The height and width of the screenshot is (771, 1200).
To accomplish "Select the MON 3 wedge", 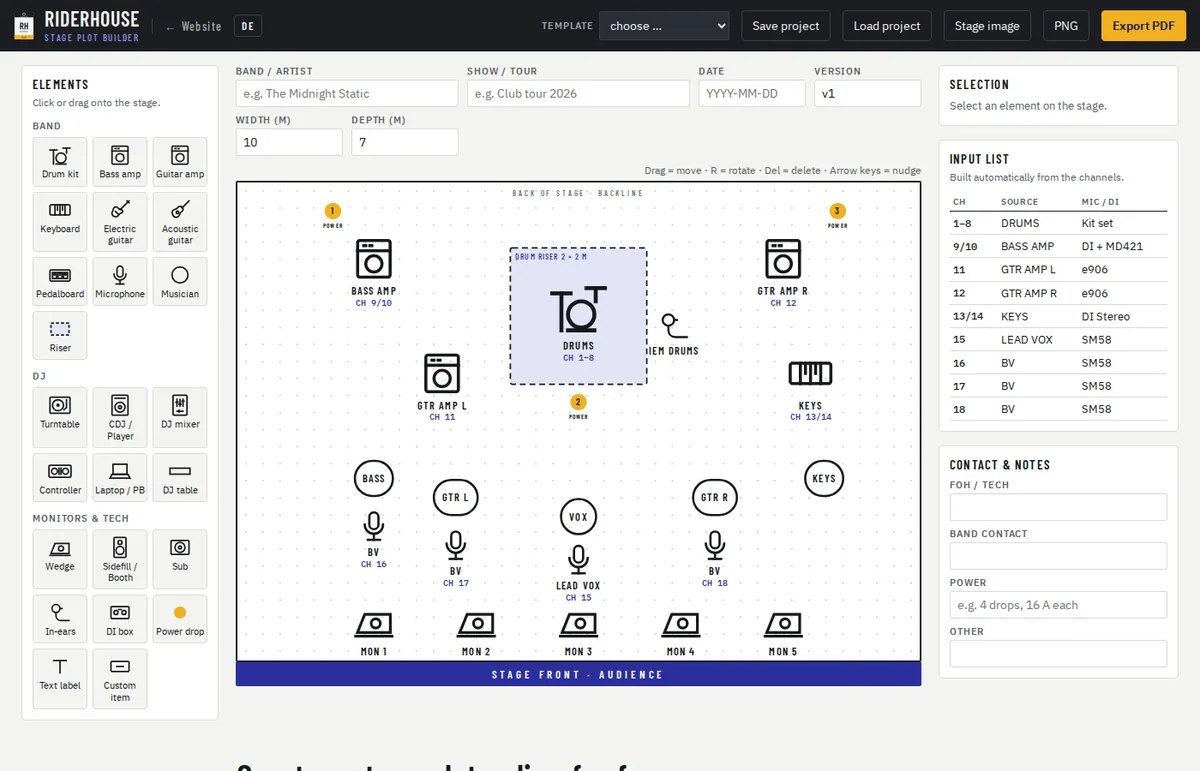I will (578, 625).
